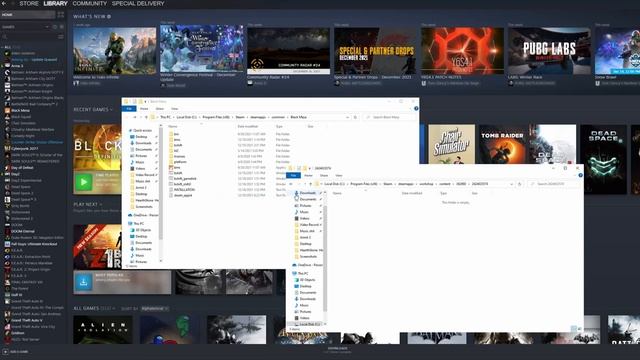Open Share tab in the front workshop Explorer
Screen dimensions: 640x360
pos(324,176)
